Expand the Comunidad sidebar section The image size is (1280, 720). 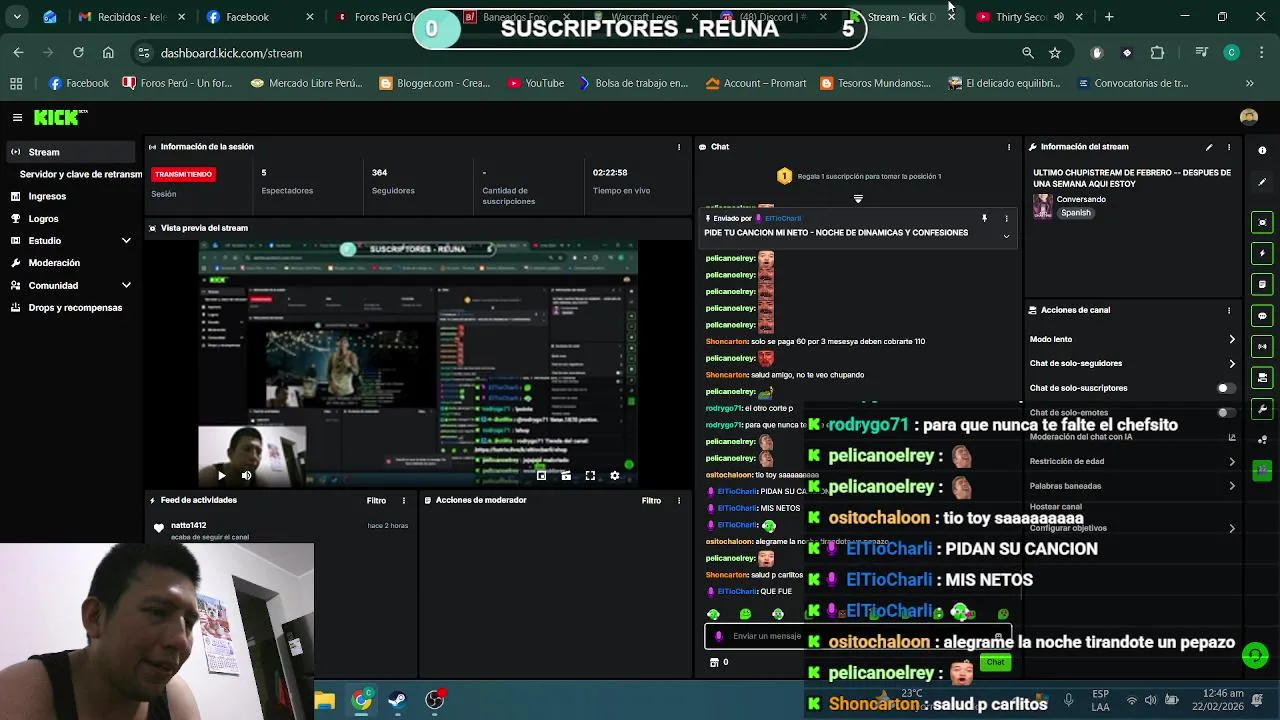click(x=126, y=285)
